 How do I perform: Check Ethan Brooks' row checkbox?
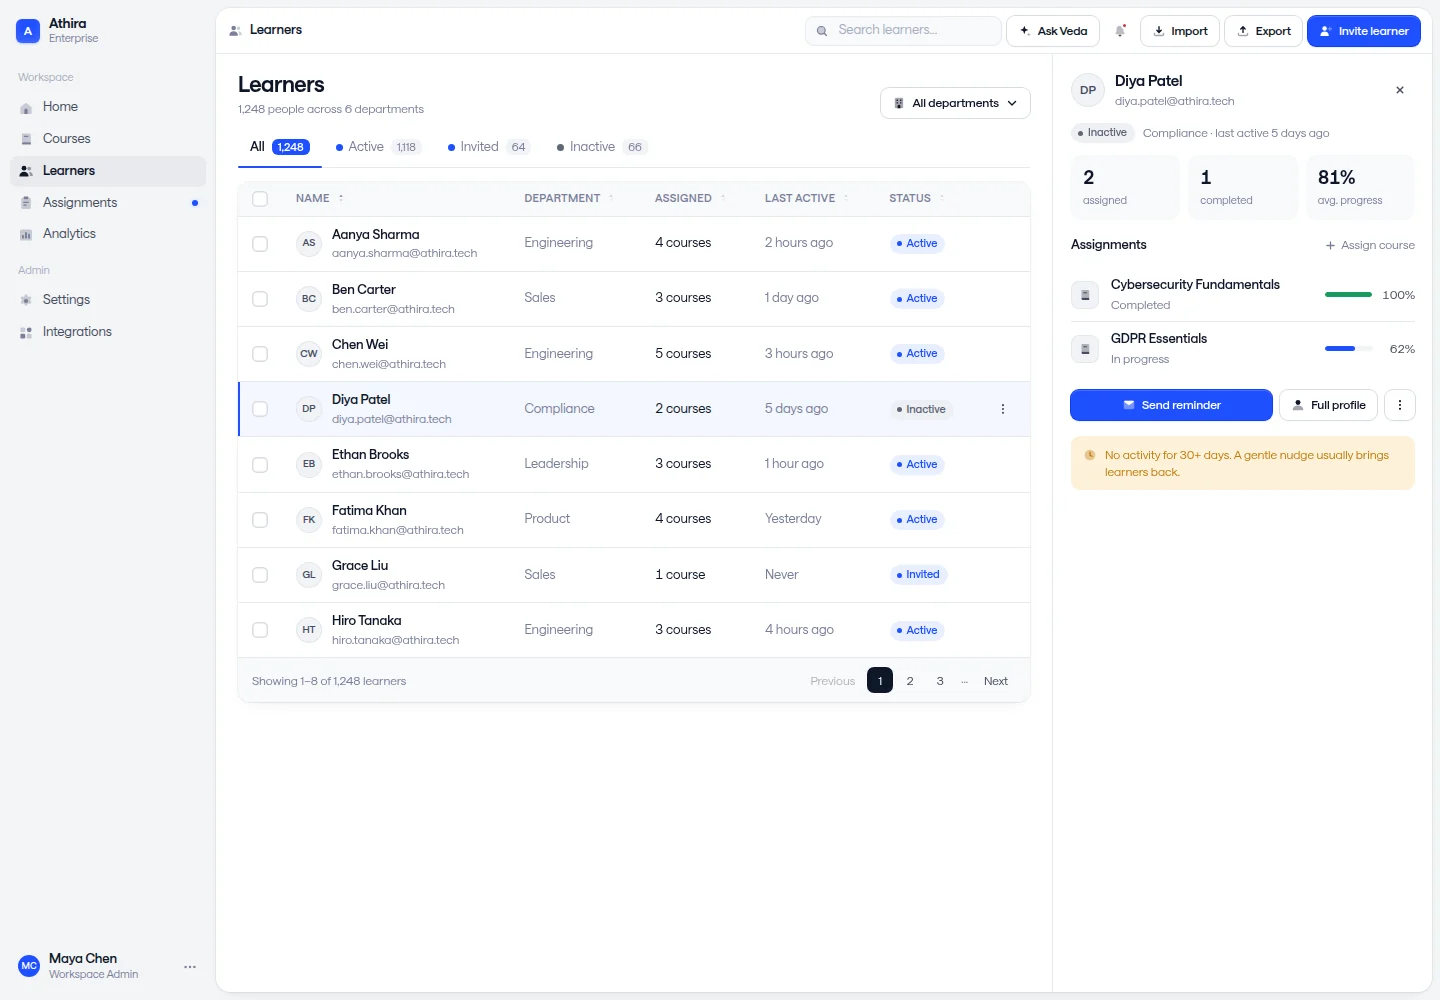(x=260, y=465)
